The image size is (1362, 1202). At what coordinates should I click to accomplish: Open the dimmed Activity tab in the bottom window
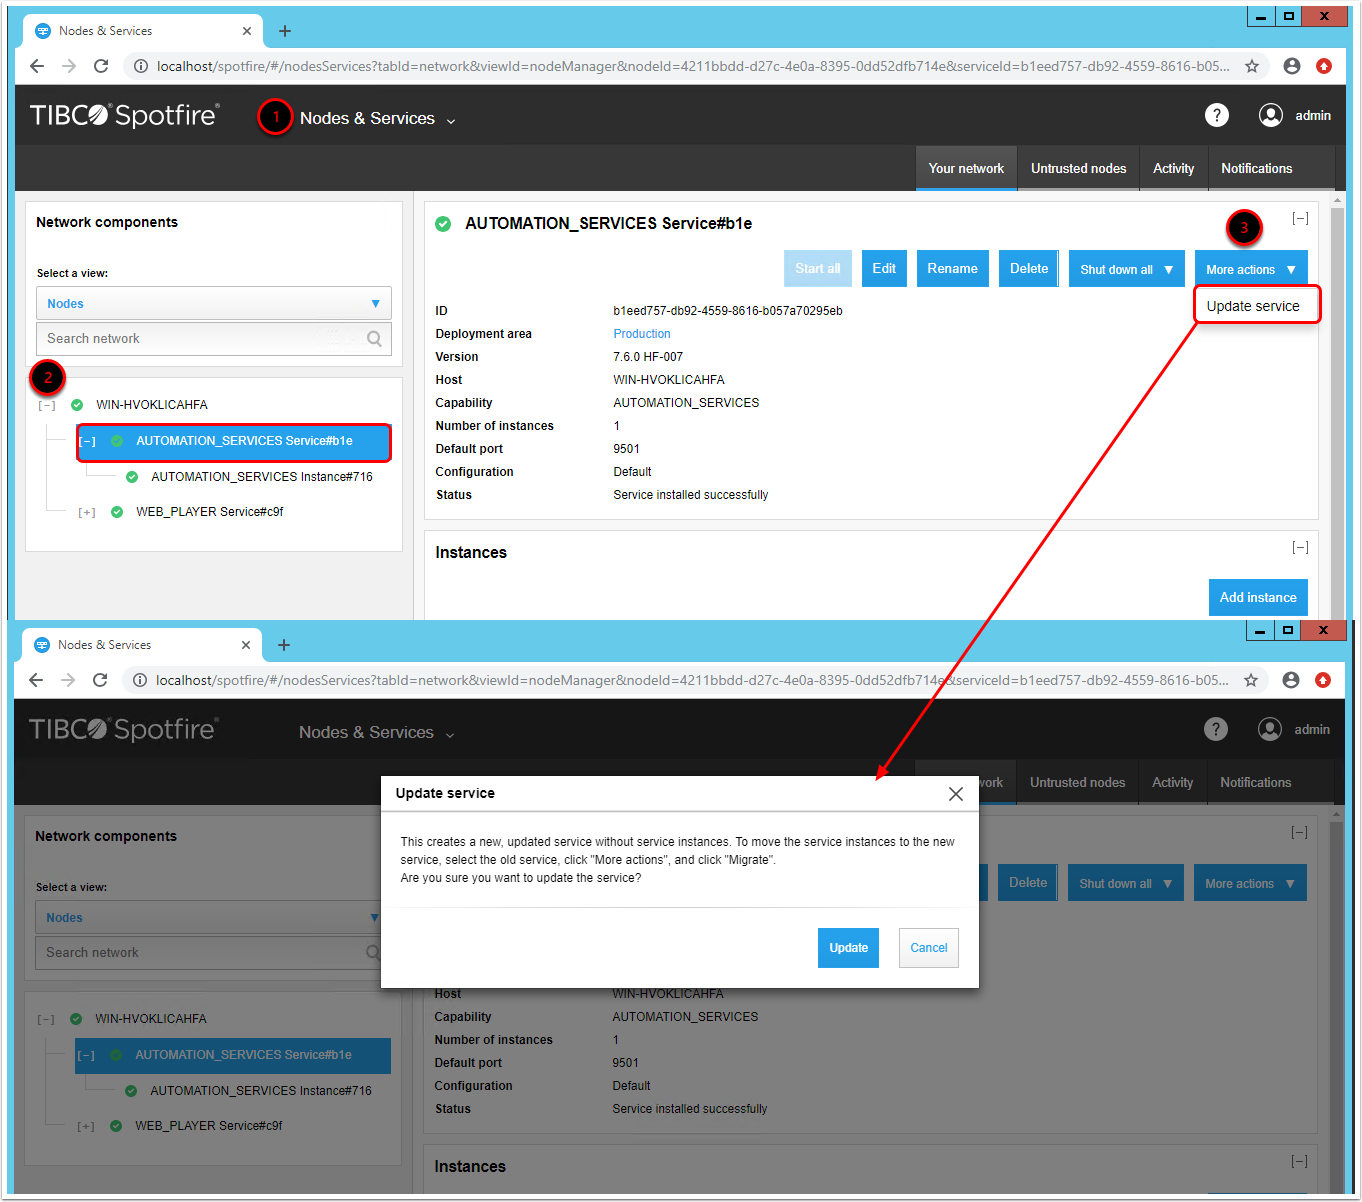click(x=1173, y=782)
